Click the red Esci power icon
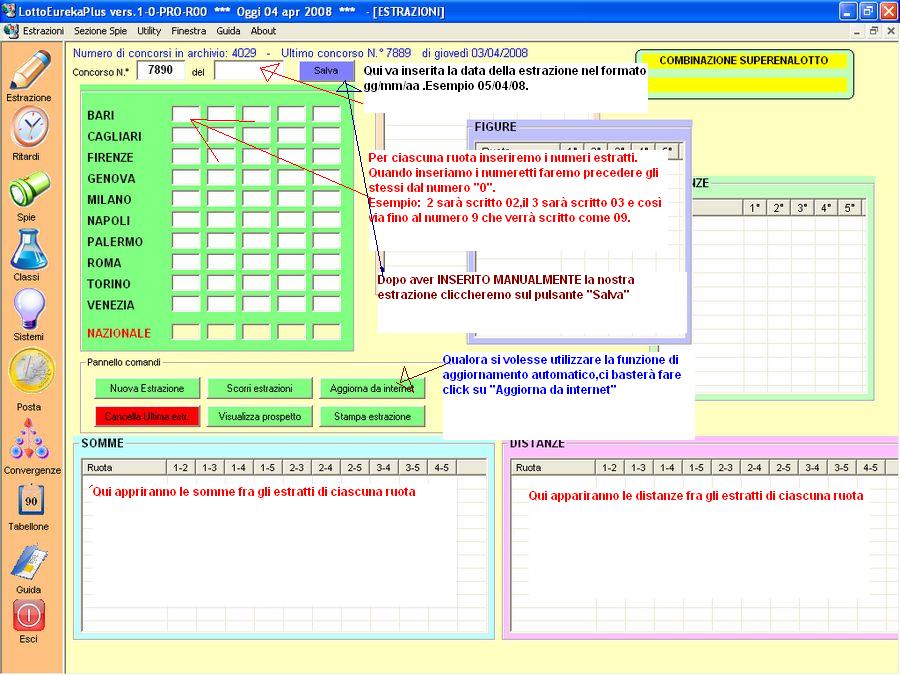Screen dimensions: 900x675 click(29, 615)
